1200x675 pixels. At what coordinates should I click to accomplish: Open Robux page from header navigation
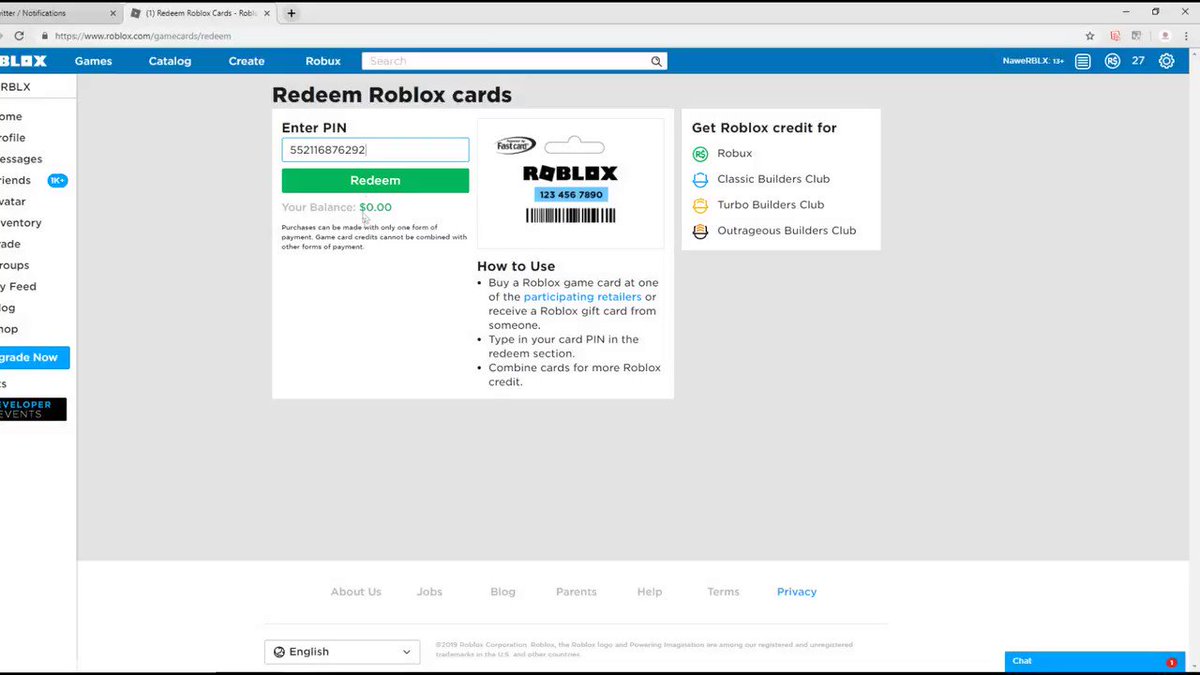coord(323,61)
